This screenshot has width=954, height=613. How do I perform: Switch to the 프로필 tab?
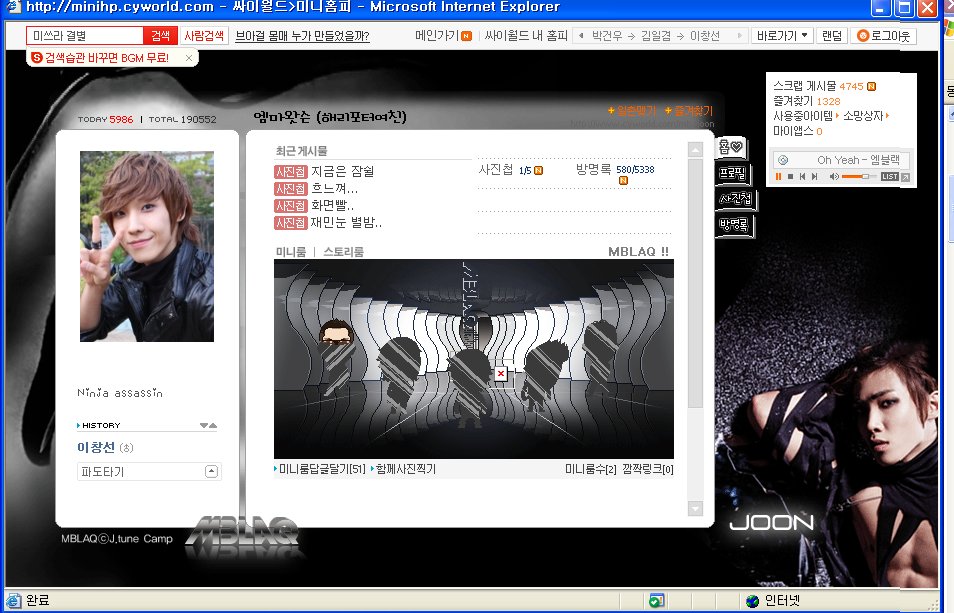point(733,173)
